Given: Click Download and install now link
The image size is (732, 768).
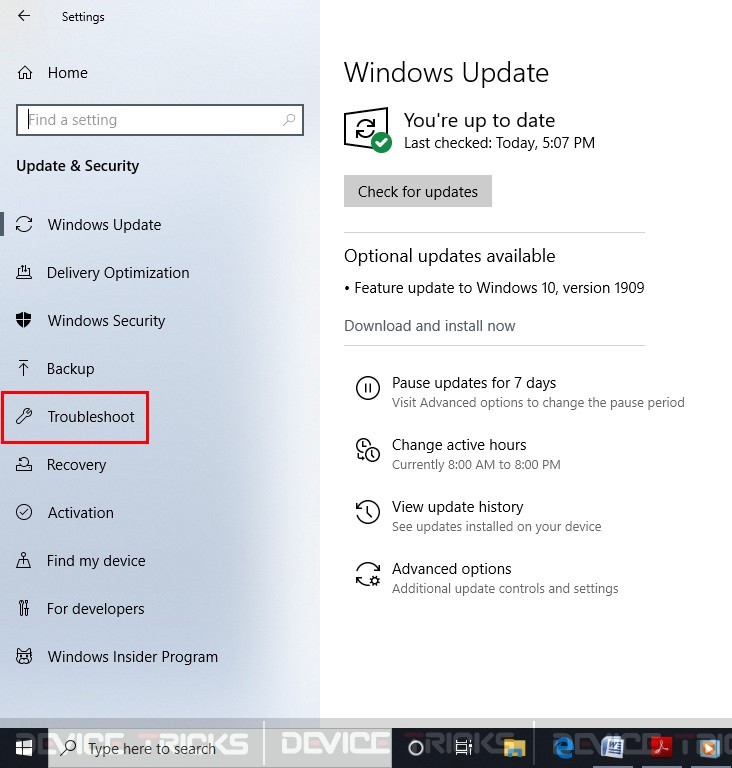Looking at the screenshot, I should [430, 326].
